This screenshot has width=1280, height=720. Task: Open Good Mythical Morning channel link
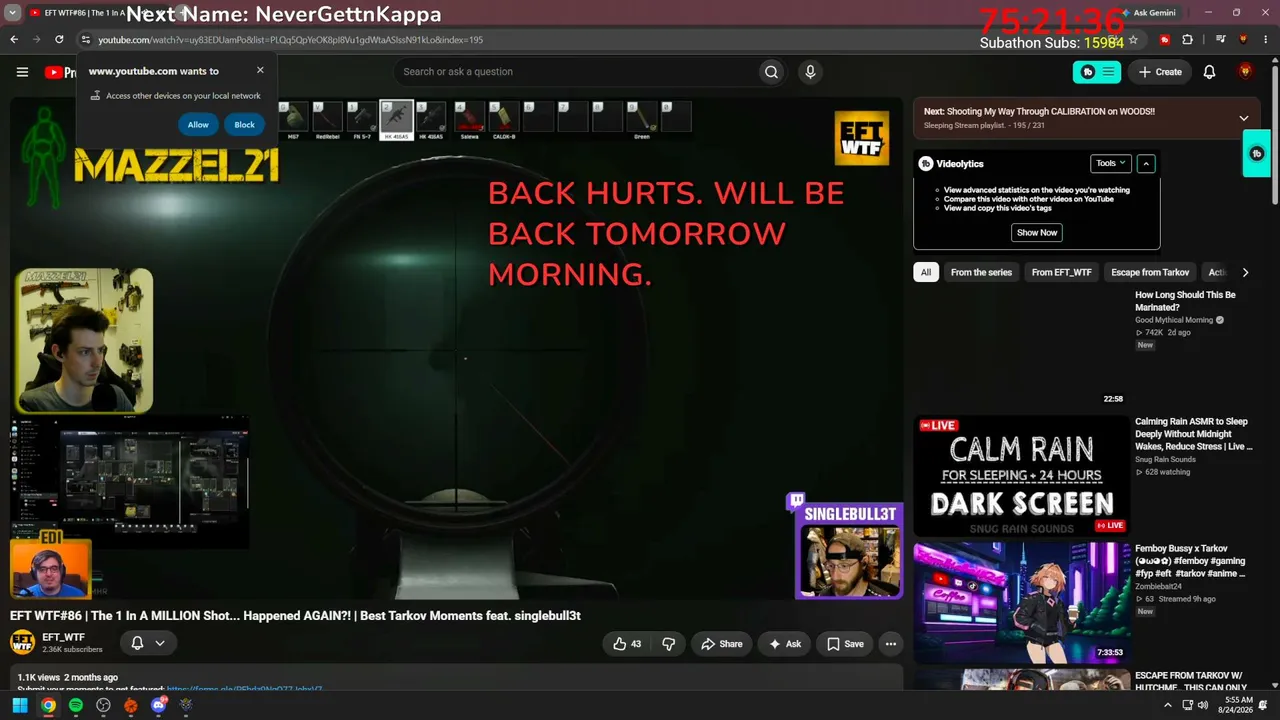point(1174,320)
